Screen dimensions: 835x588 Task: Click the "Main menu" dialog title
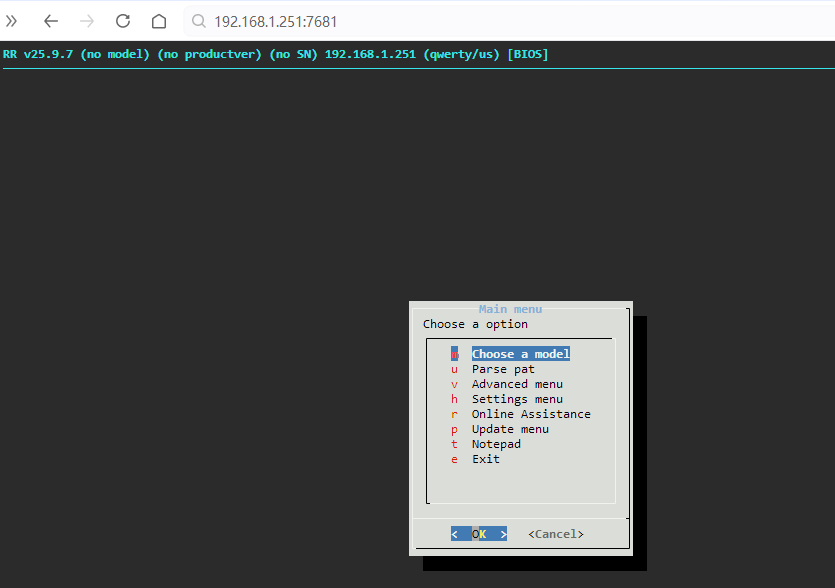510,309
